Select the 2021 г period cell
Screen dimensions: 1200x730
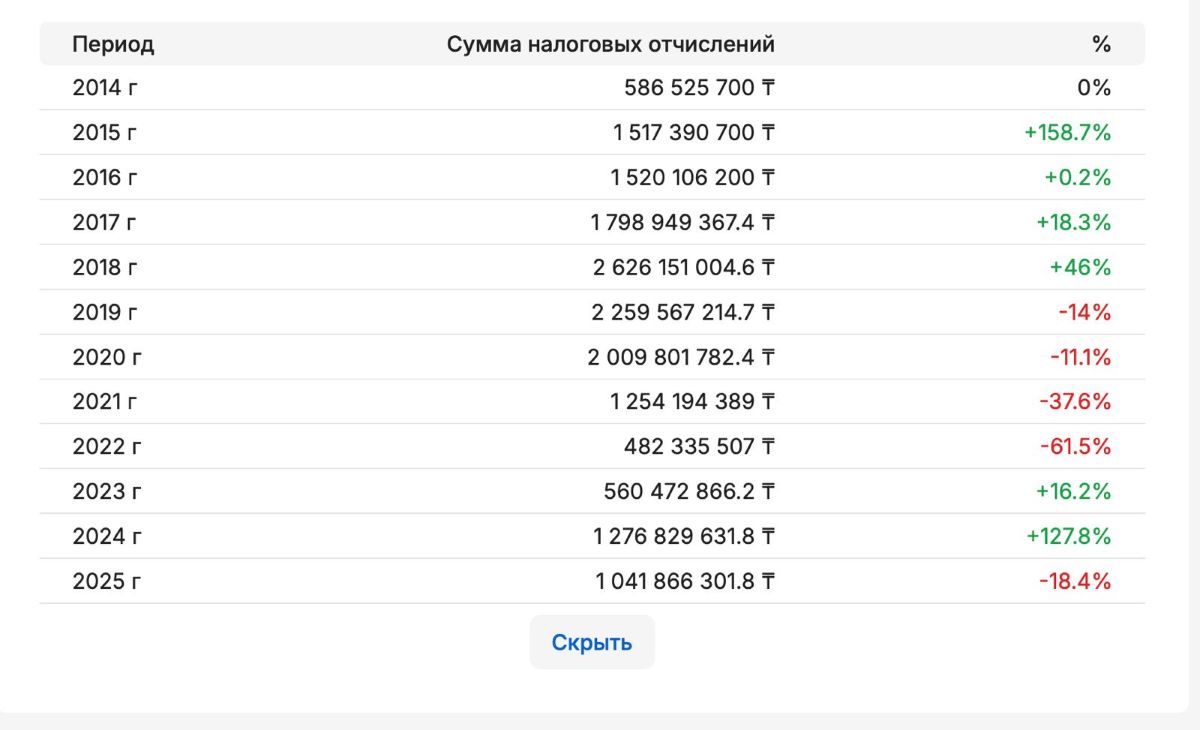[x=105, y=402]
